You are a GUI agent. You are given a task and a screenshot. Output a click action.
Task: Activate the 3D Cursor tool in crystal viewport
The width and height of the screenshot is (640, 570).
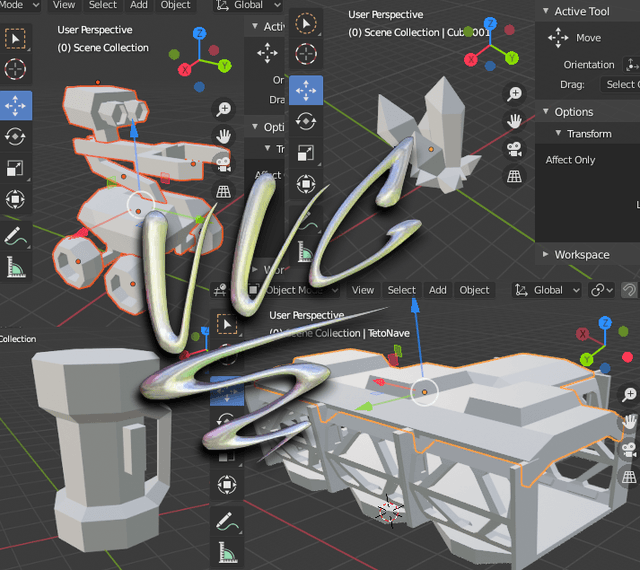click(306, 53)
